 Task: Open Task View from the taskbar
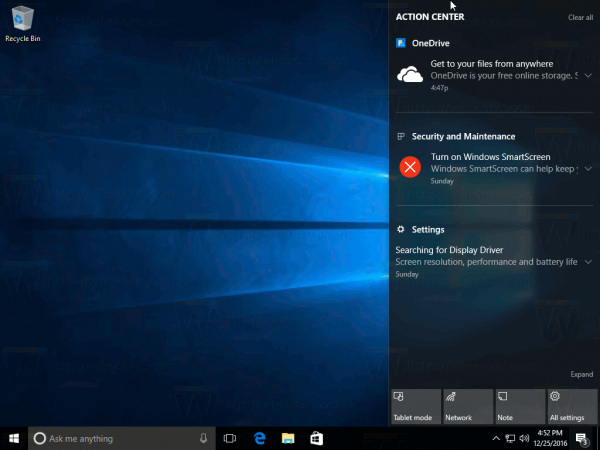click(230, 439)
